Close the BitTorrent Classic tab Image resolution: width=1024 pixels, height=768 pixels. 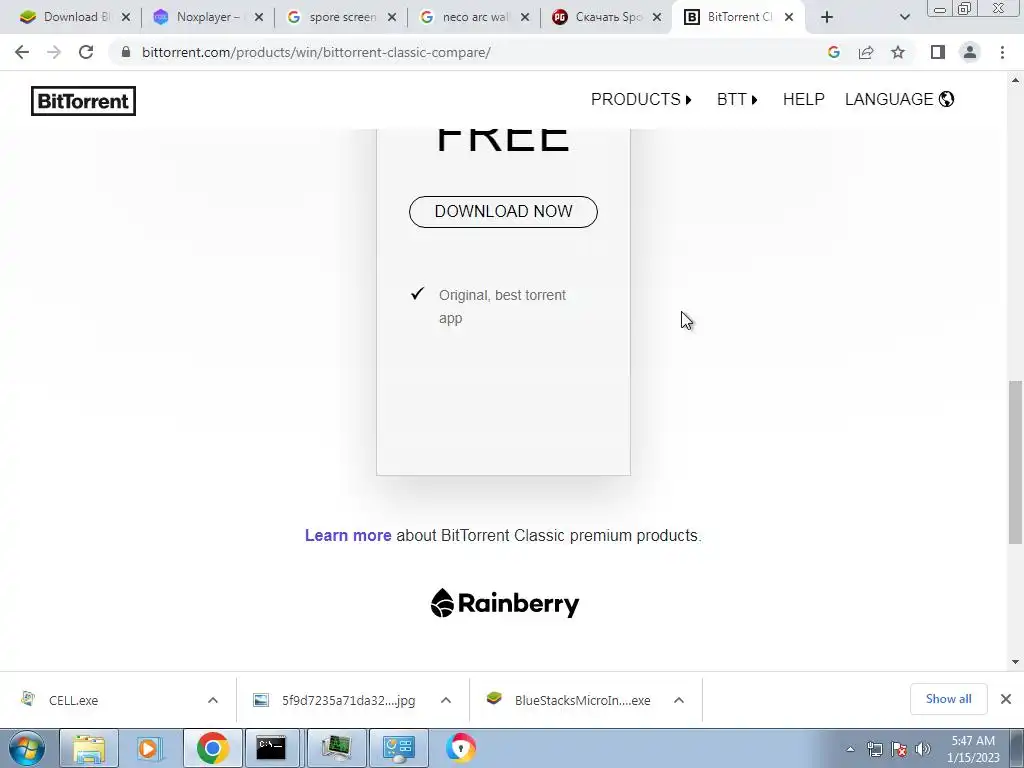(789, 17)
